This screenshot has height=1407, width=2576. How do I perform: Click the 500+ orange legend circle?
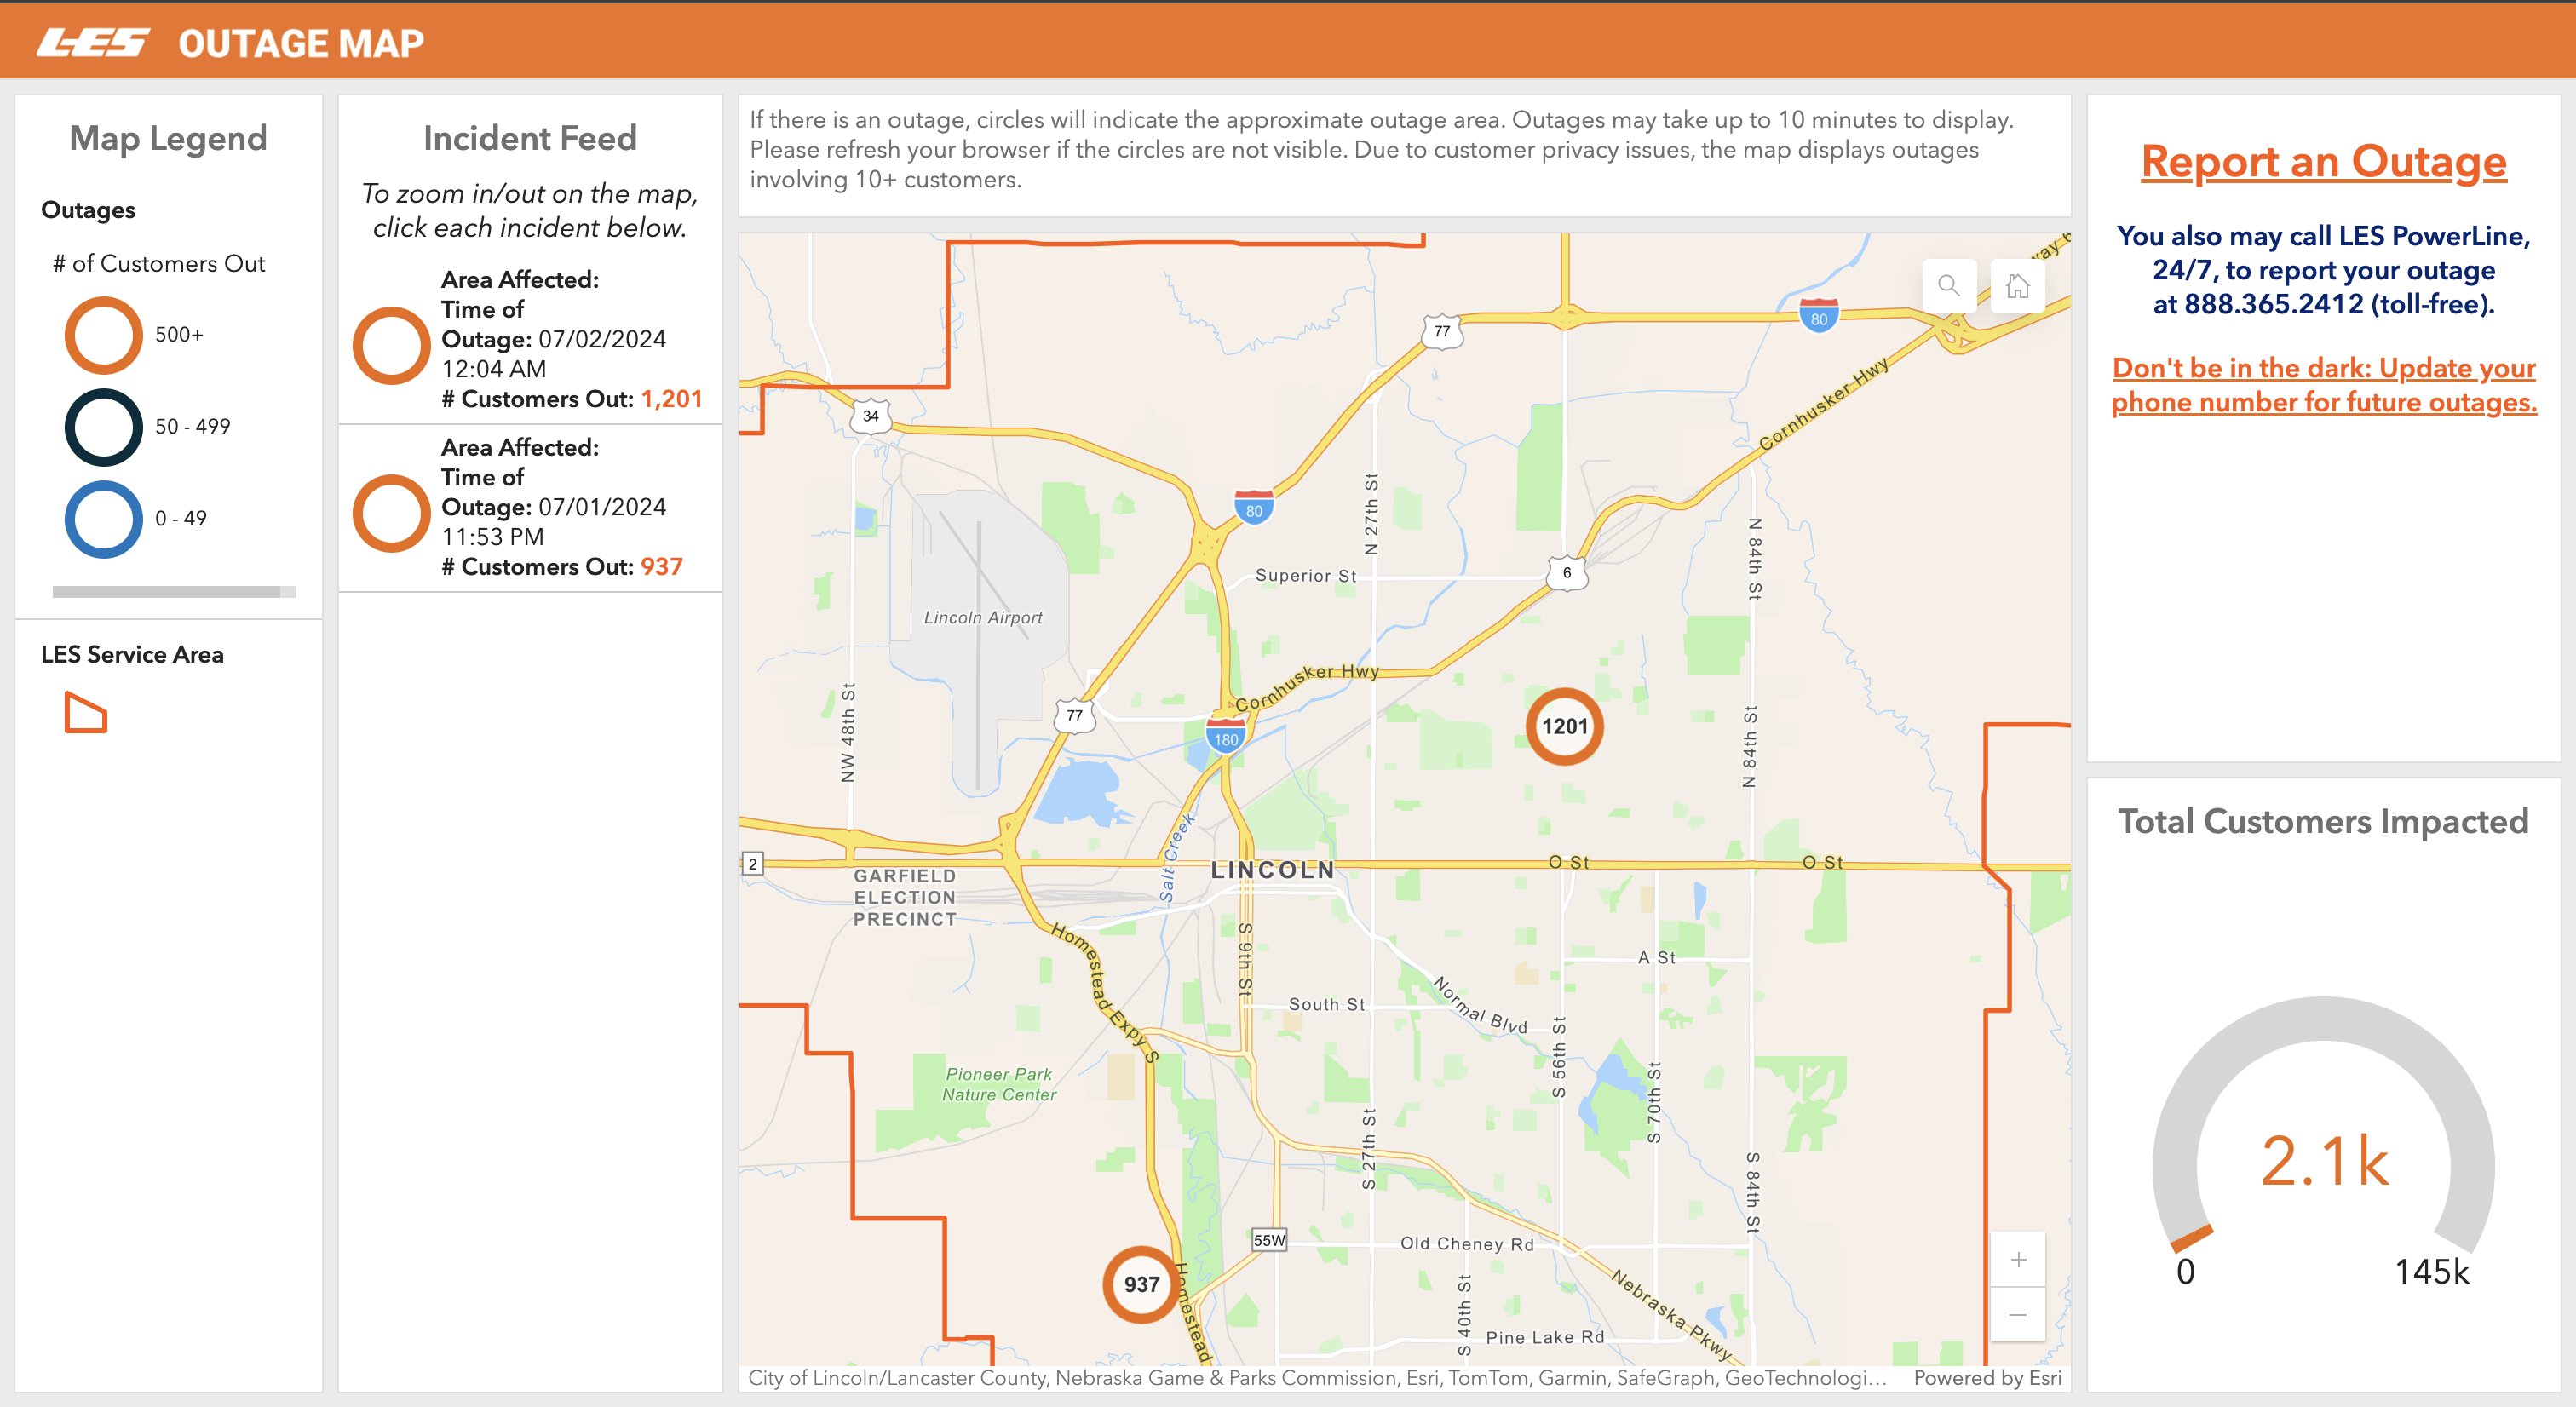coord(104,335)
